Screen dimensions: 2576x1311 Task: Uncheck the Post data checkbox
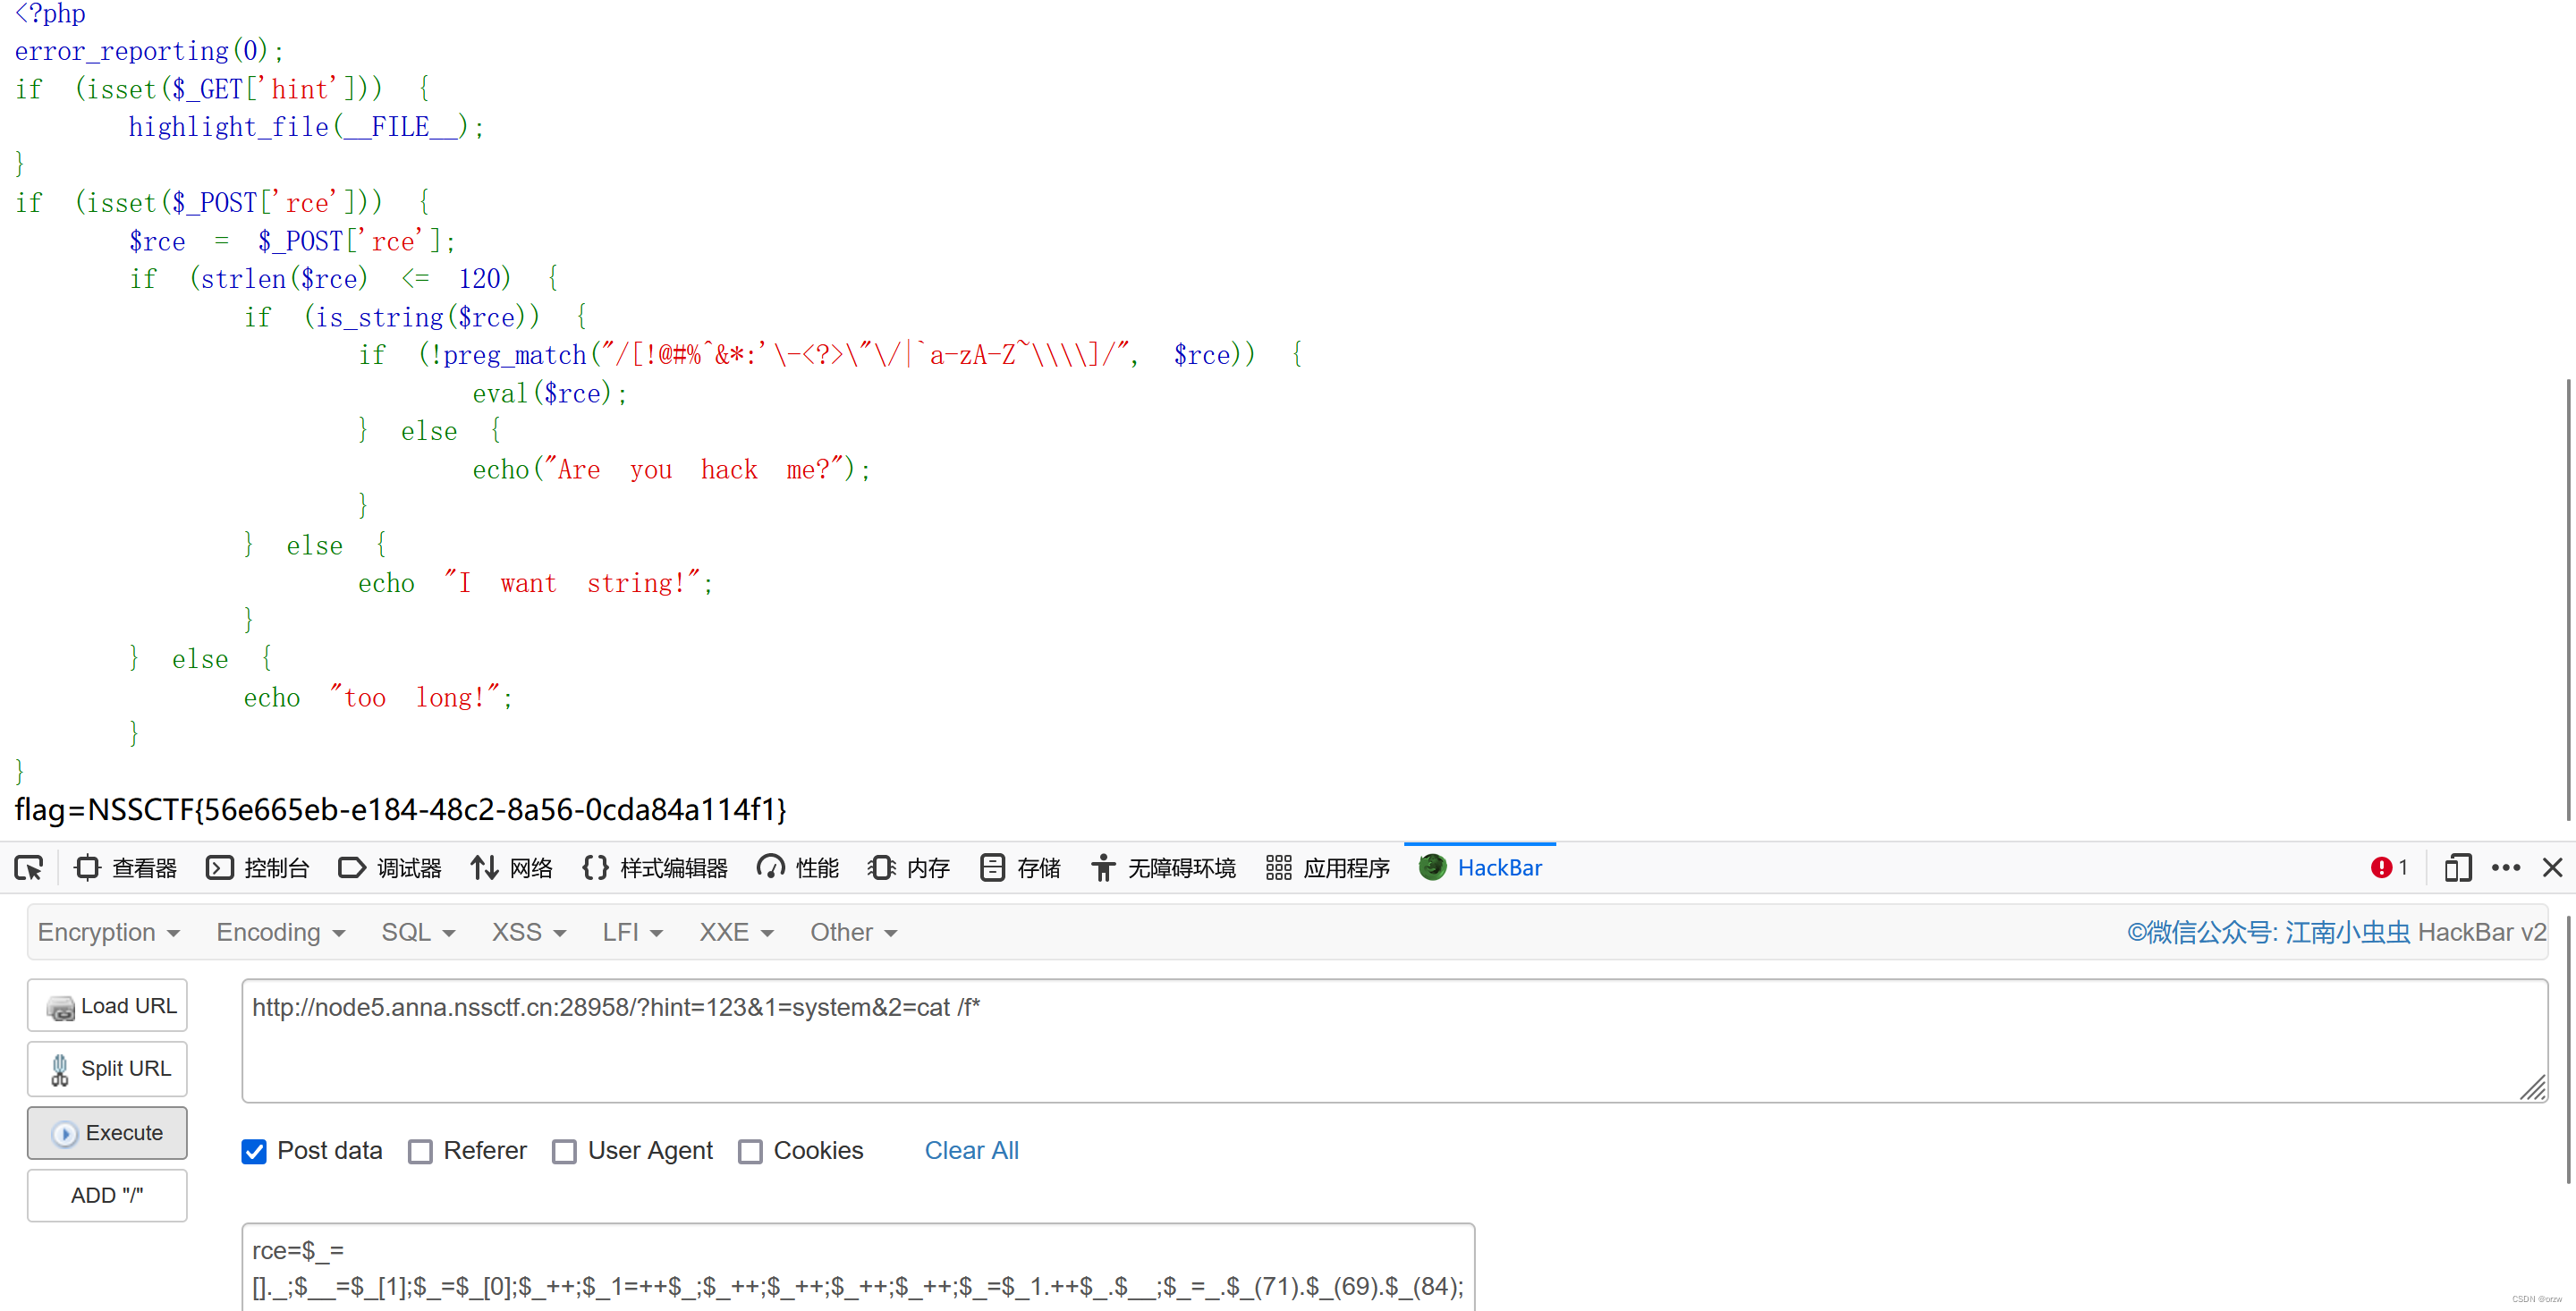[x=254, y=1152]
